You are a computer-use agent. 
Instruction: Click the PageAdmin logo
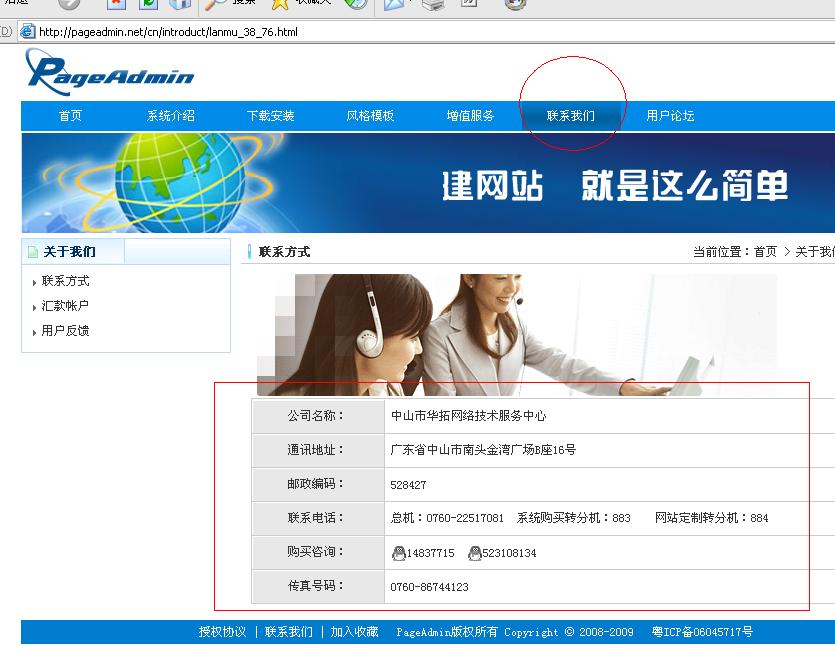tap(109, 72)
